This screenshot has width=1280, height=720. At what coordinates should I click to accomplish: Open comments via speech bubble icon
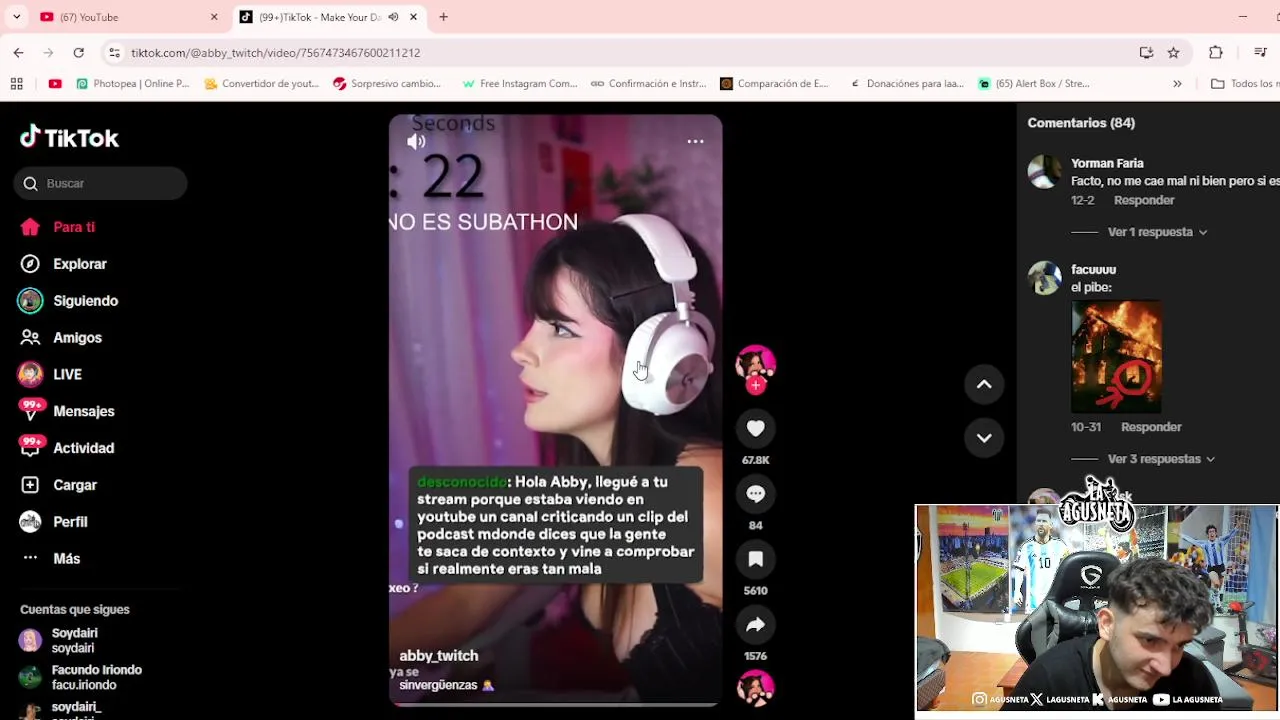756,494
